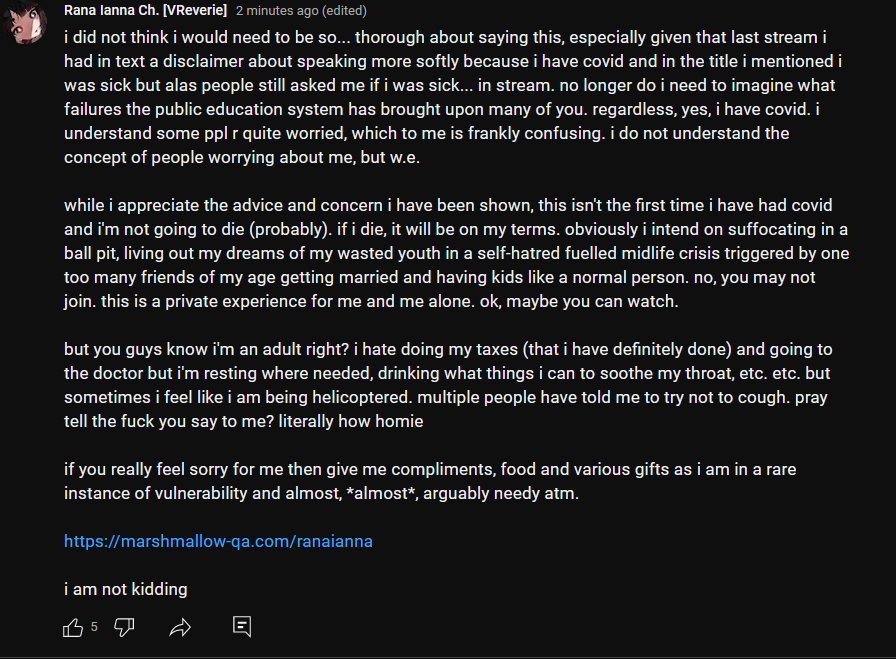Click the line starting 'concept of people worrying'

(242, 157)
